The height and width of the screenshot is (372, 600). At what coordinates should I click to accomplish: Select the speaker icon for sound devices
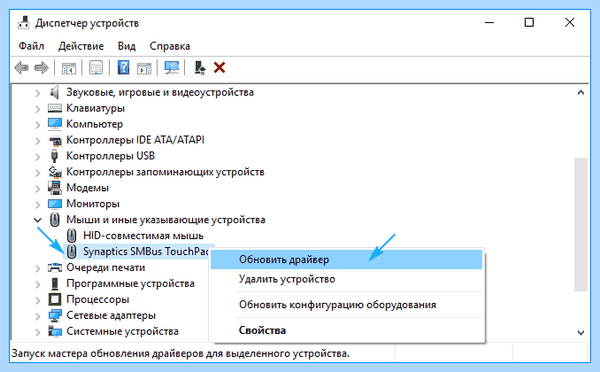[x=55, y=92]
